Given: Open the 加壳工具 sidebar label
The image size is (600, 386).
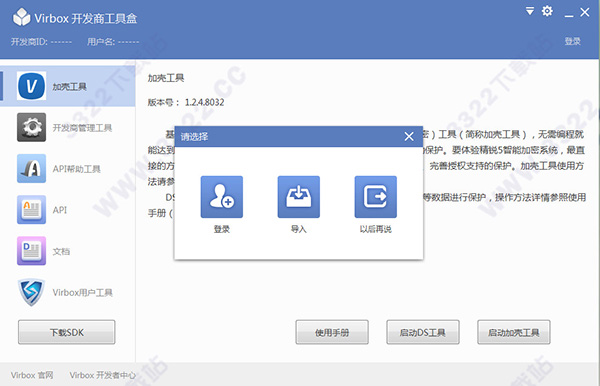Looking at the screenshot, I should [69, 87].
